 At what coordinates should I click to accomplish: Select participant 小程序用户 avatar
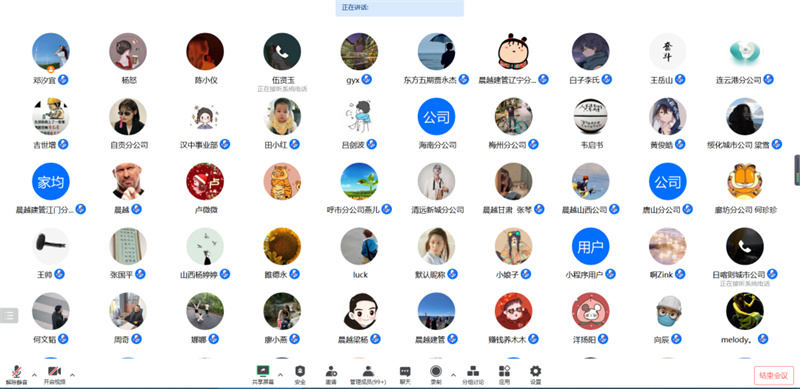(x=590, y=247)
